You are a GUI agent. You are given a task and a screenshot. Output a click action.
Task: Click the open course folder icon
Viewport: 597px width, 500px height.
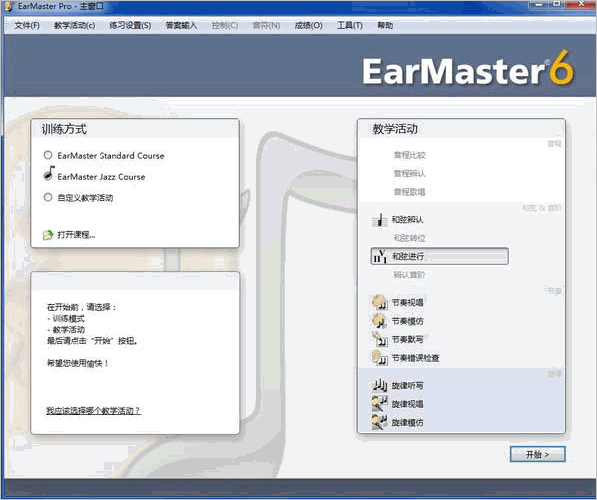(48, 235)
